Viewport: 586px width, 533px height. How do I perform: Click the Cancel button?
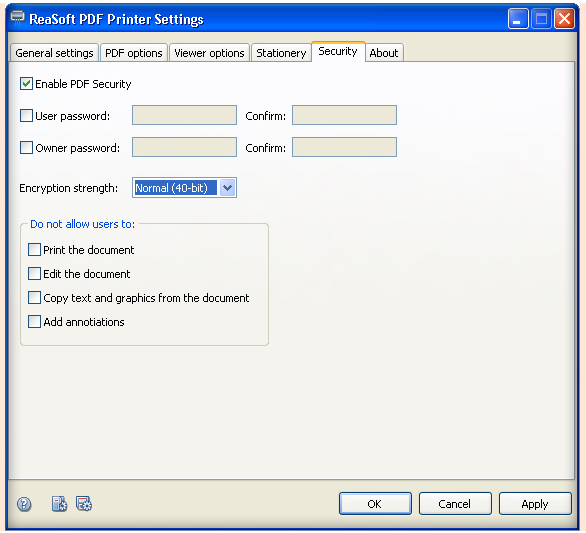(x=455, y=504)
